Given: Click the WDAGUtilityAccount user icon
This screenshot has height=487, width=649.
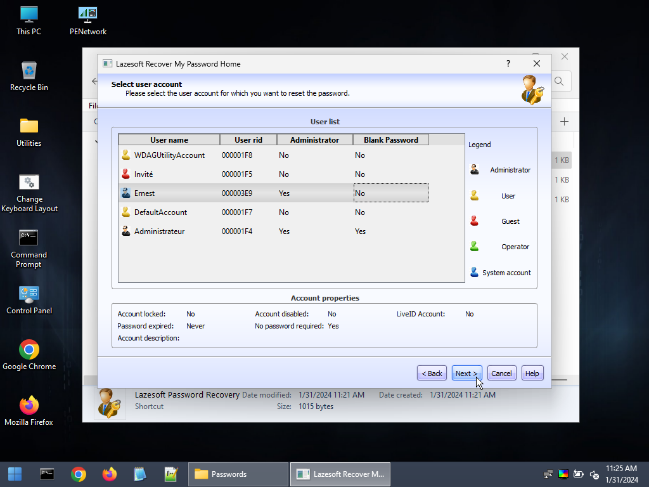Looking at the screenshot, I should pyautogui.click(x=126, y=155).
